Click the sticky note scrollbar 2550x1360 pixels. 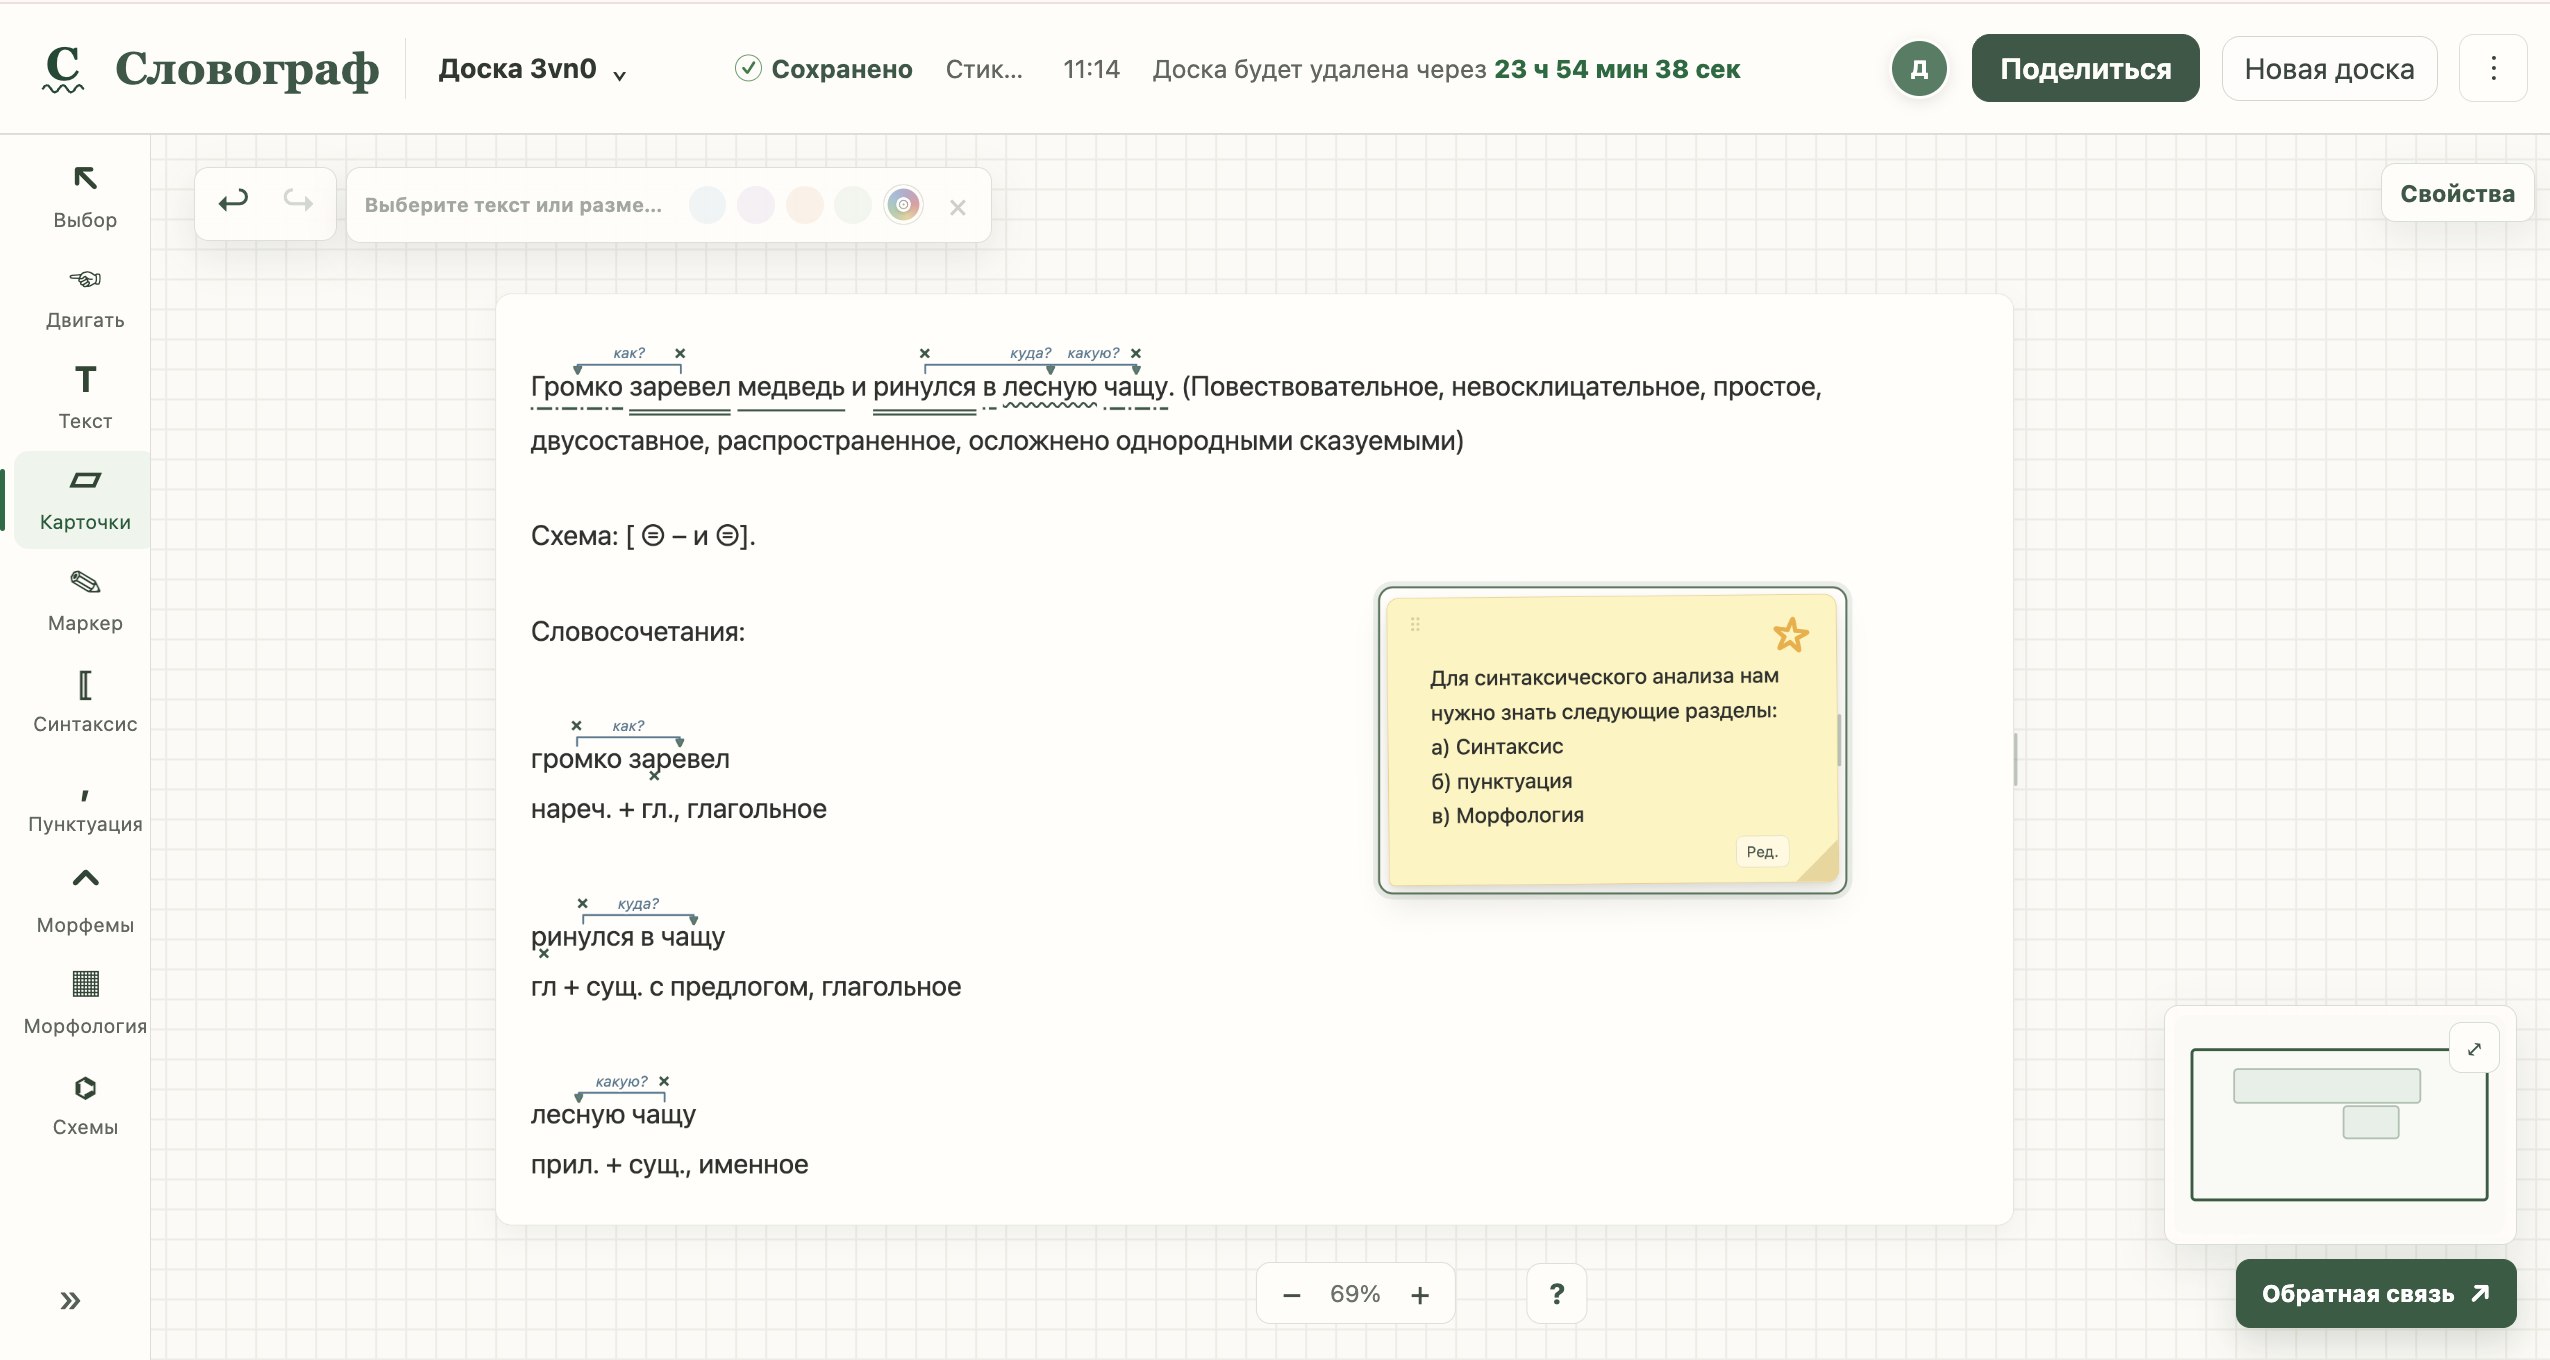coord(1839,740)
